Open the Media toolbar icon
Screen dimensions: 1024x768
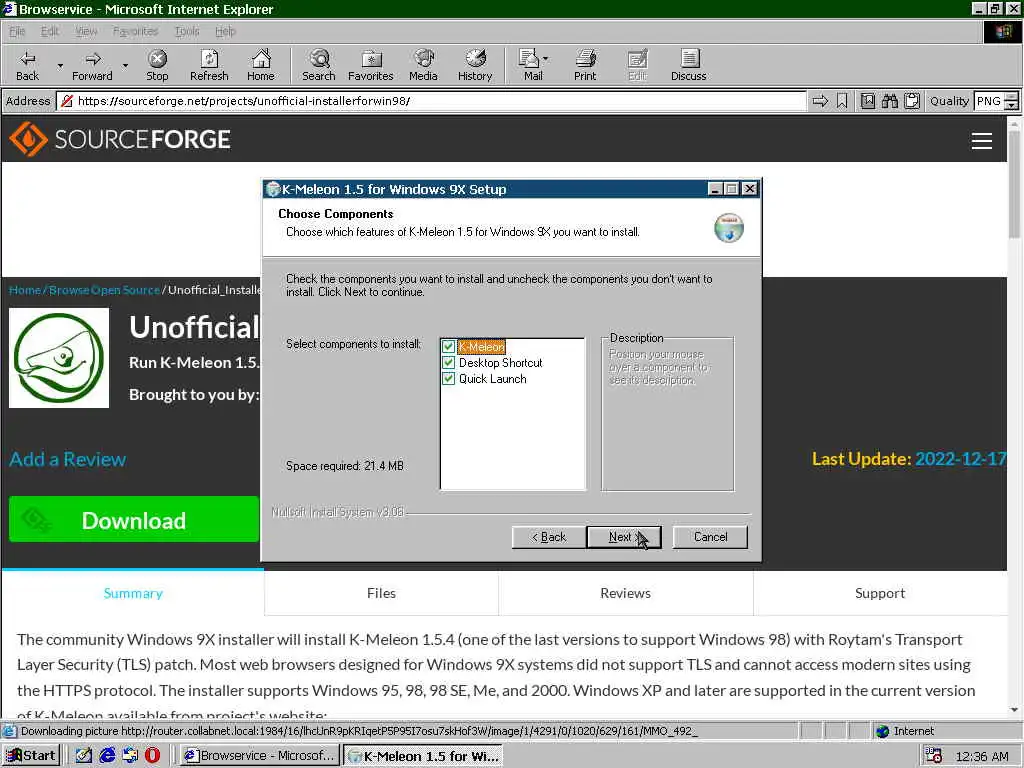click(423, 65)
